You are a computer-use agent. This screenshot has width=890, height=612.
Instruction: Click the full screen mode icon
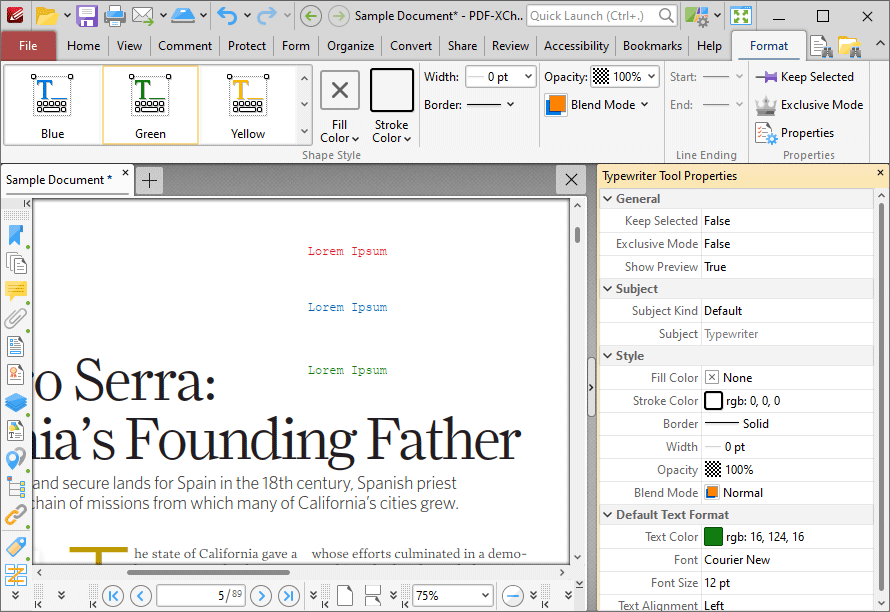[x=740, y=16]
